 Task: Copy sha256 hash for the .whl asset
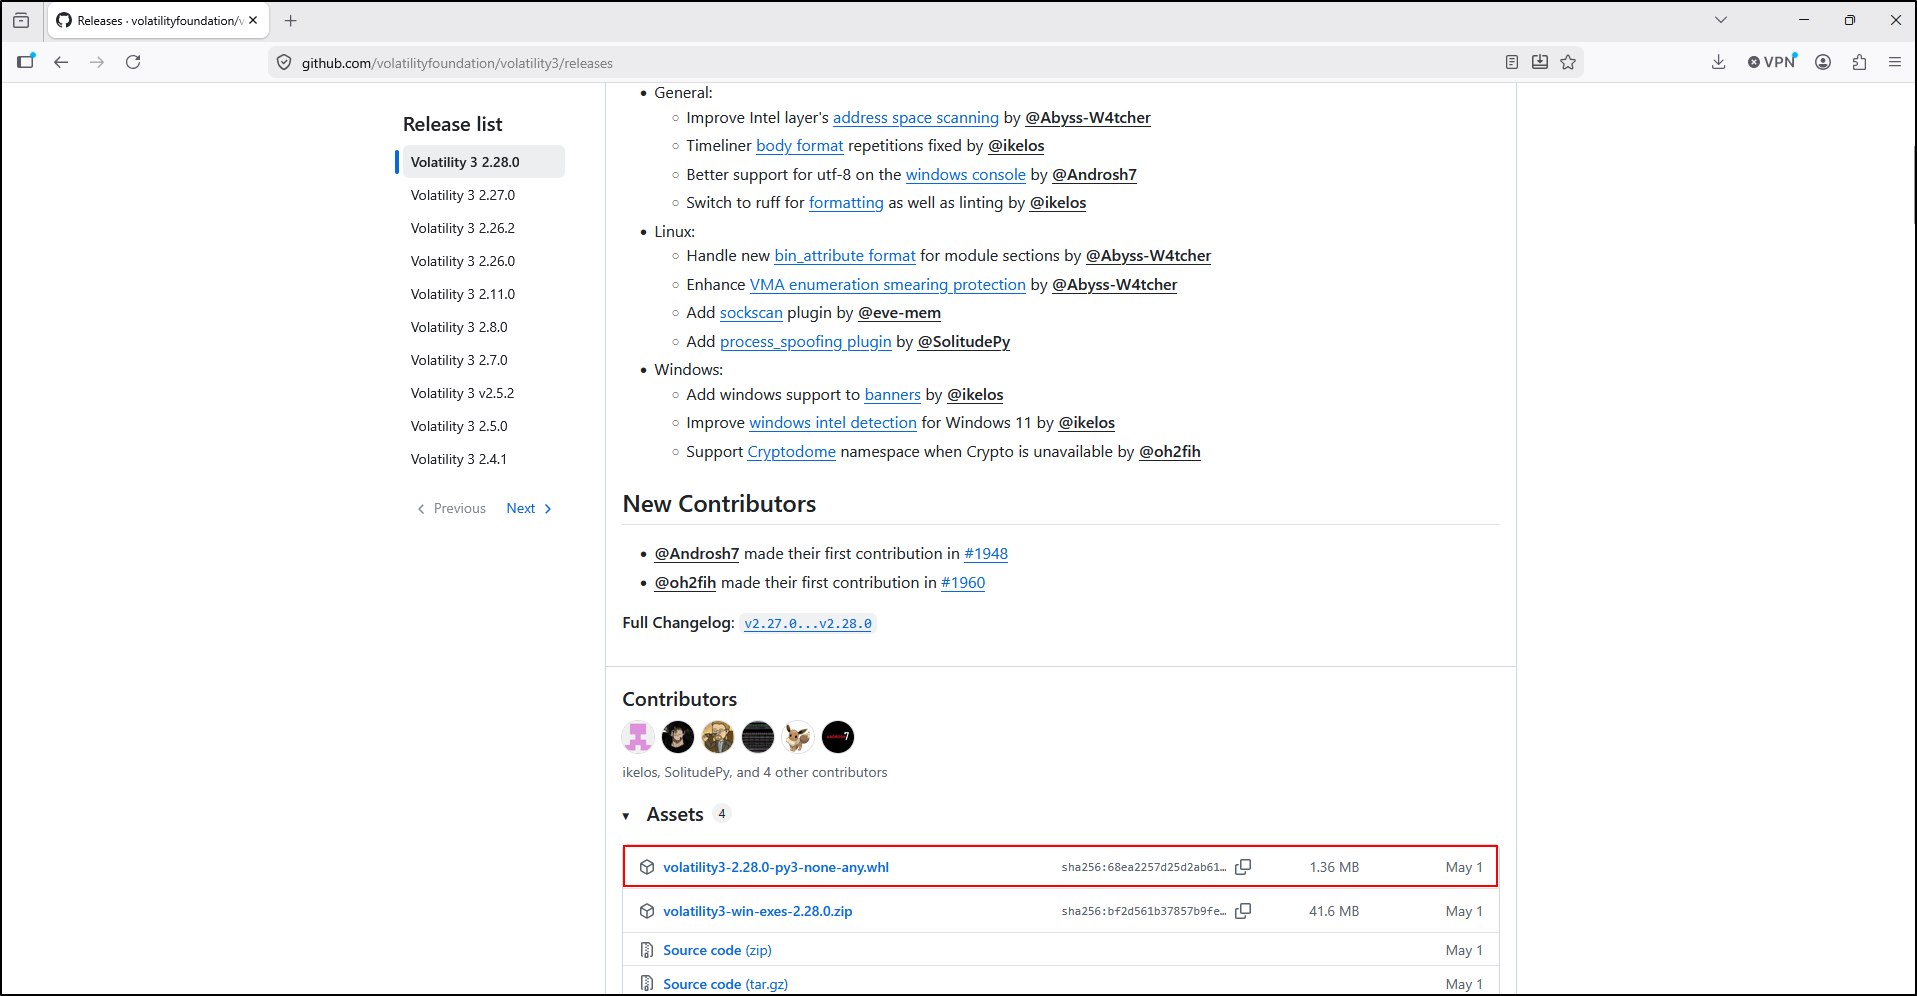[x=1243, y=867]
